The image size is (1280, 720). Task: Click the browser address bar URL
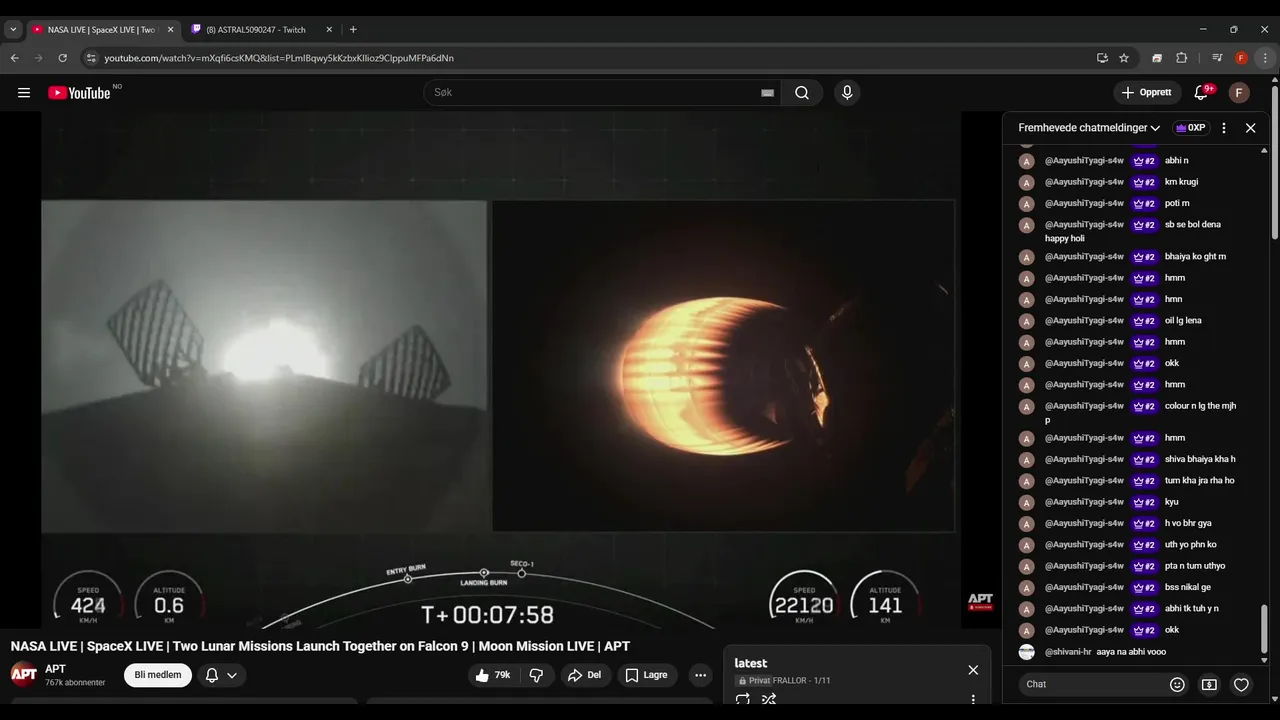(279, 58)
